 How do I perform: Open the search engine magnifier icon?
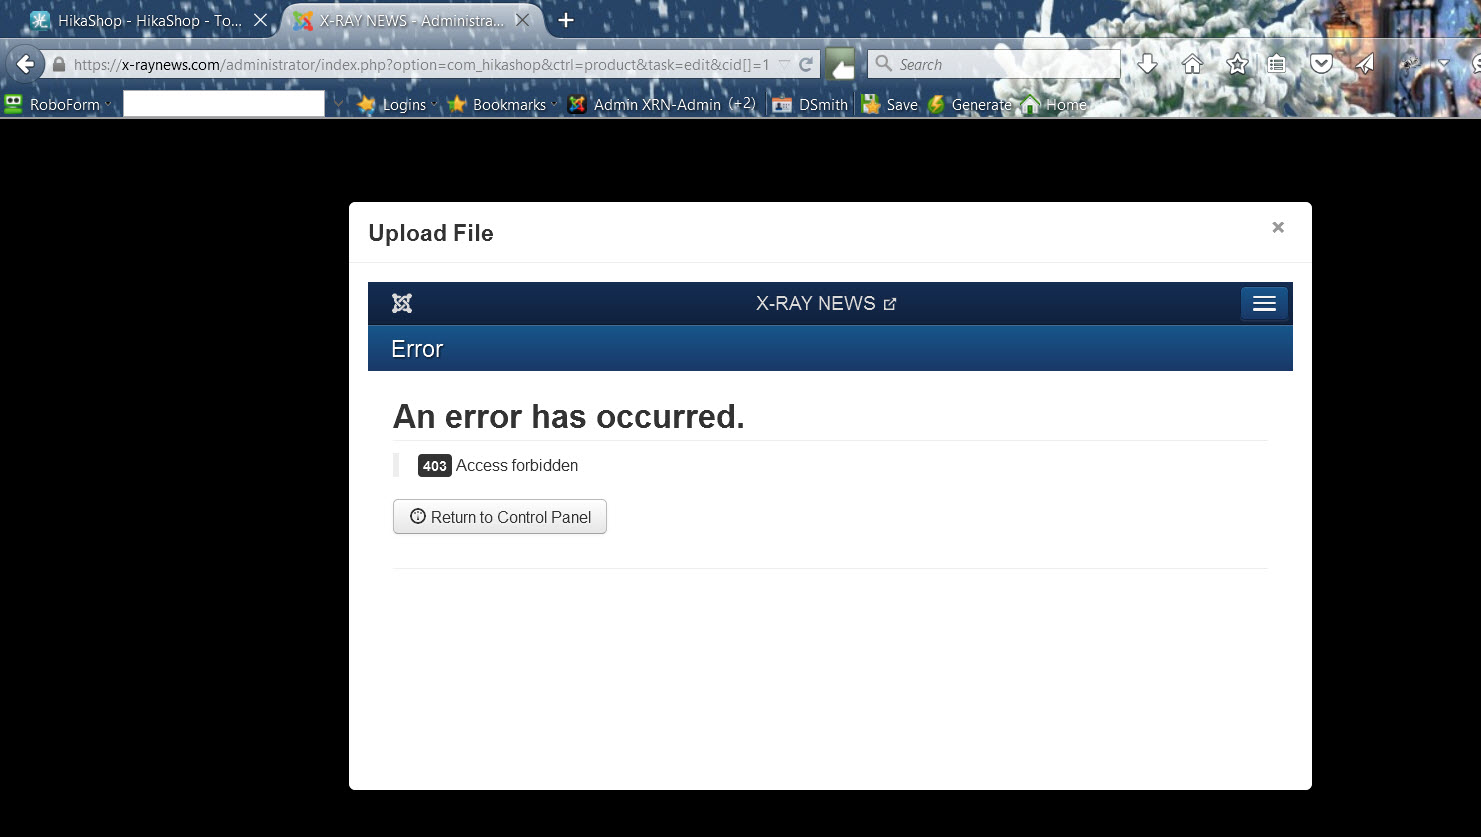(883, 64)
